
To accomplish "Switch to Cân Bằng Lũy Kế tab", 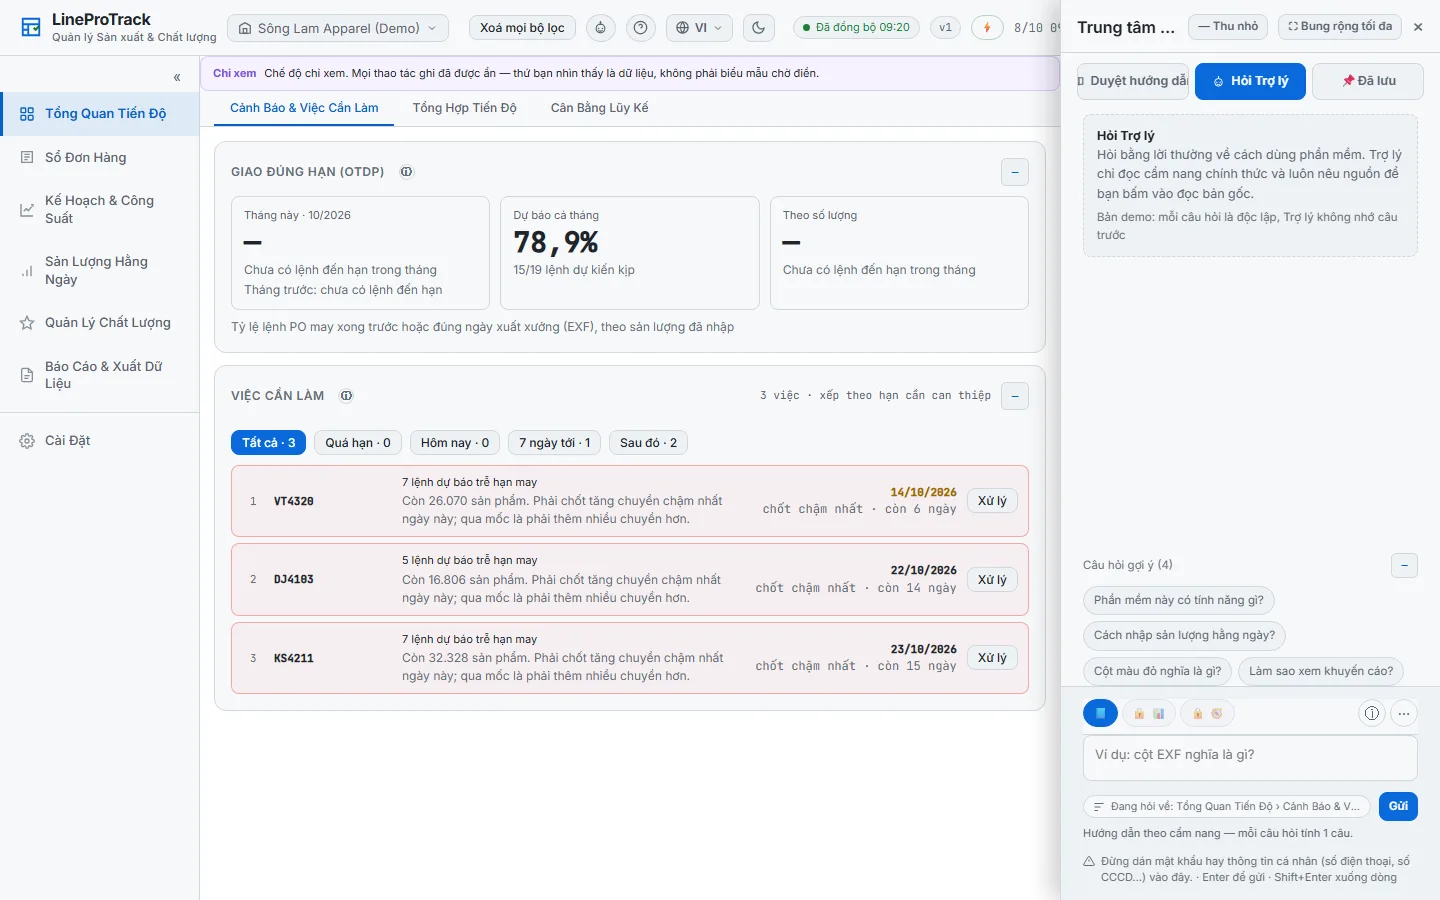I will [x=600, y=108].
